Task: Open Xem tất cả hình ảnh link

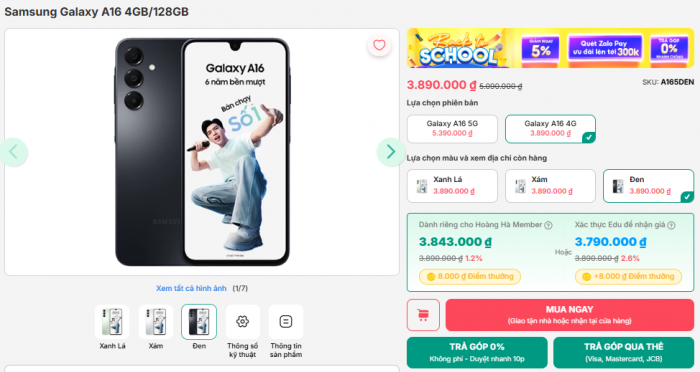Action: [191, 288]
